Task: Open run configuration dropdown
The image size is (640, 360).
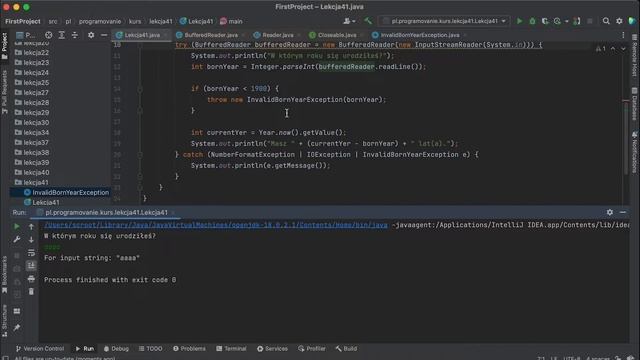Action: point(444,21)
